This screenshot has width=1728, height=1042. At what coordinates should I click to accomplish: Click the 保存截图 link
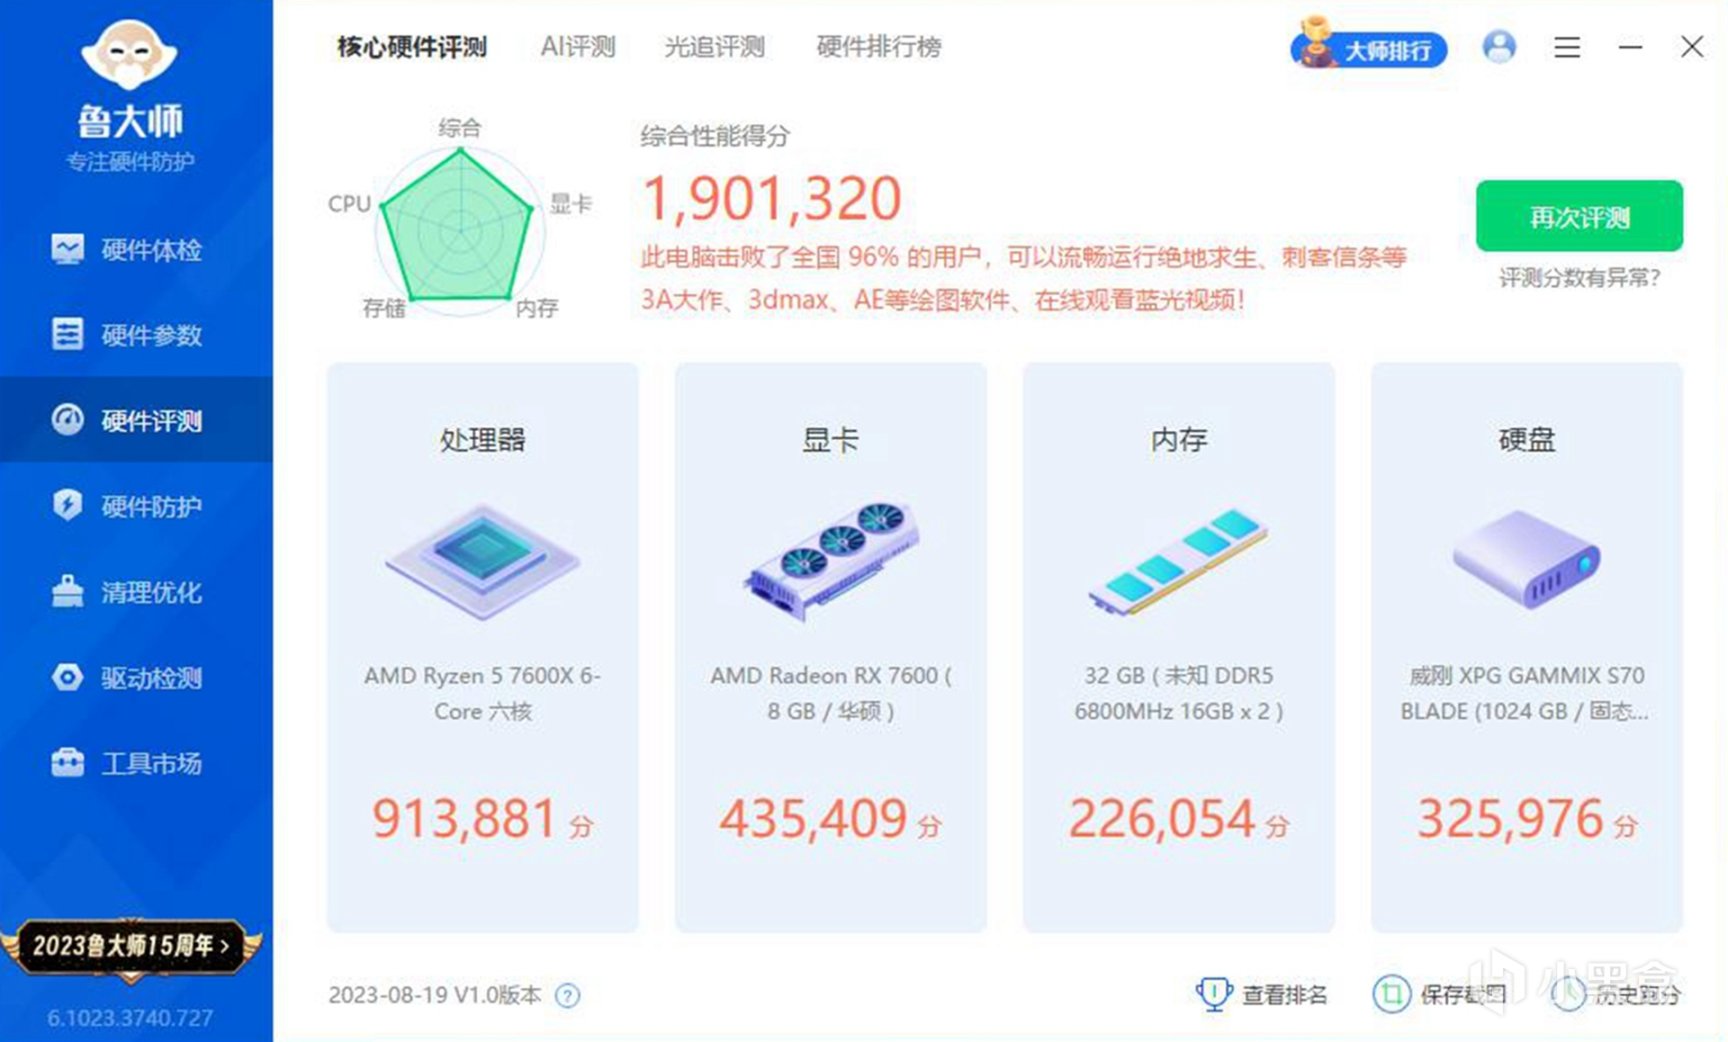(x=1463, y=995)
